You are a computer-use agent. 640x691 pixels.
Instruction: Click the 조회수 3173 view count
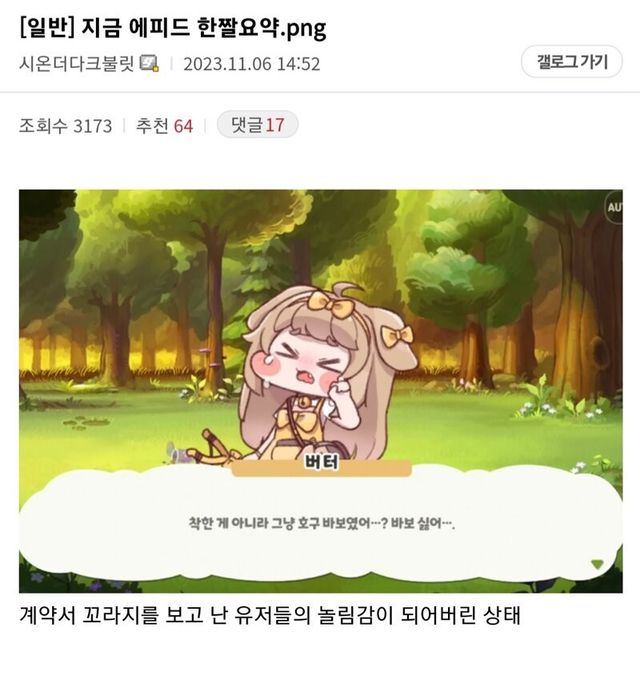(66, 126)
